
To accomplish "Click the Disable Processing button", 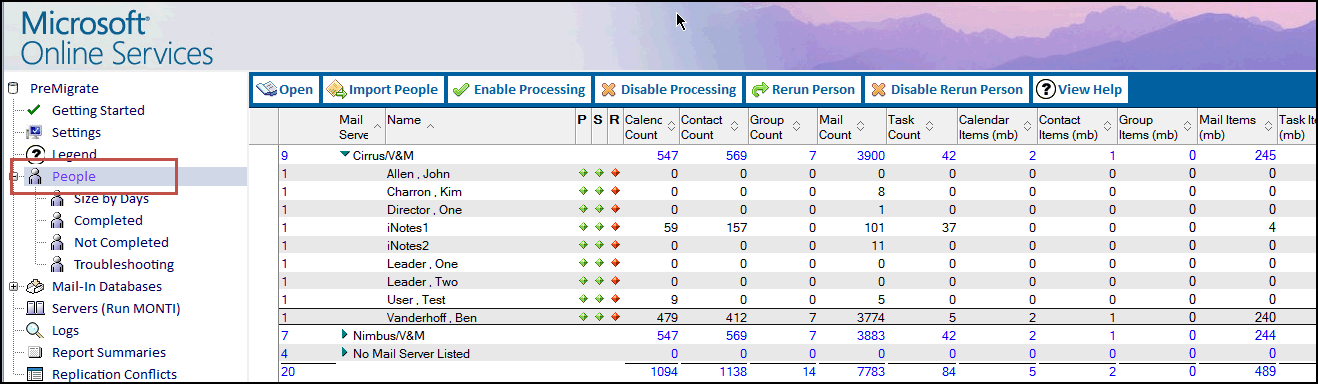I will pyautogui.click(x=668, y=89).
